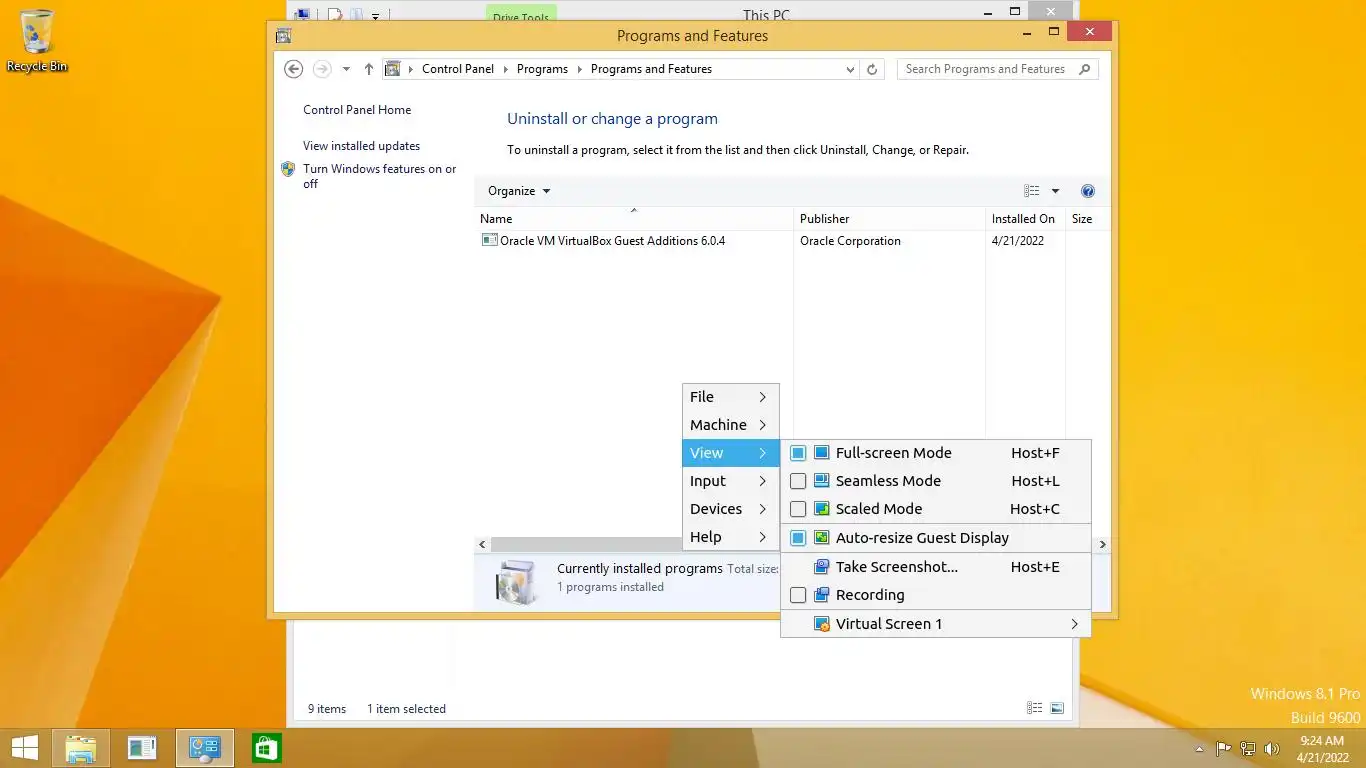The height and width of the screenshot is (768, 1366).
Task: Enable the Scaled Mode checkbox
Action: [798, 509]
